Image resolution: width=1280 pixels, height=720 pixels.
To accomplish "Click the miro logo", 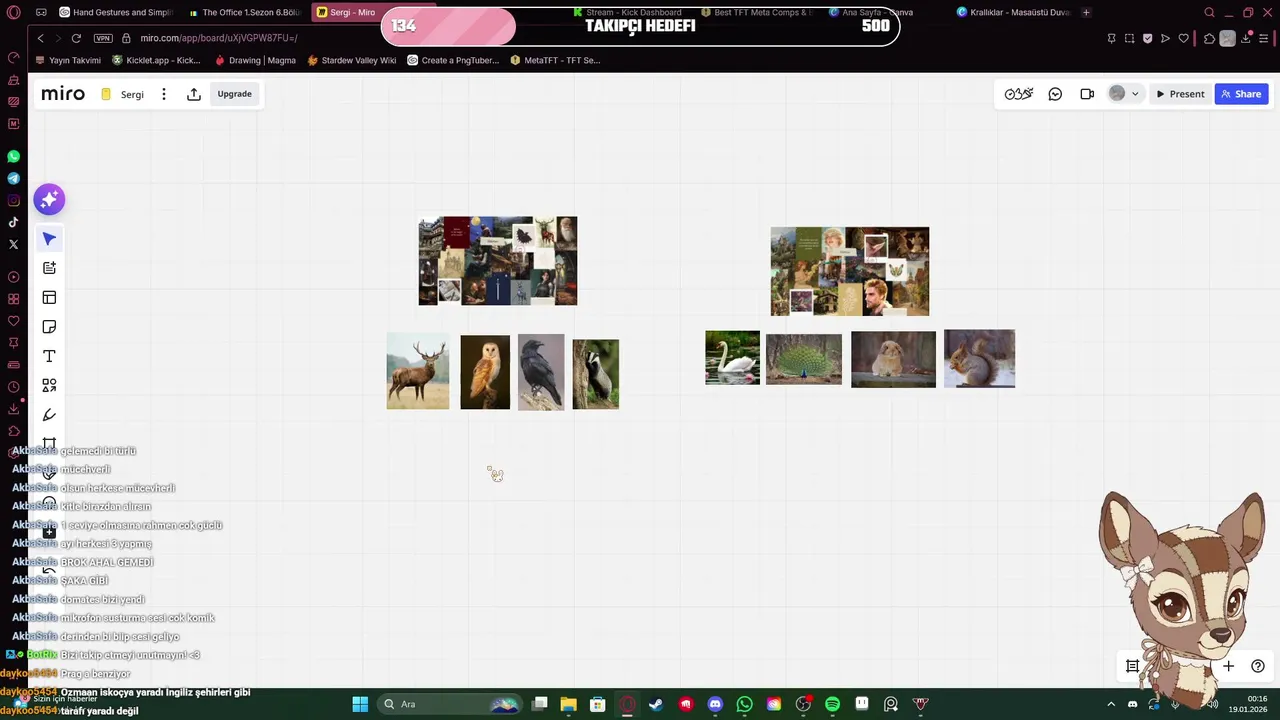I will tap(63, 94).
